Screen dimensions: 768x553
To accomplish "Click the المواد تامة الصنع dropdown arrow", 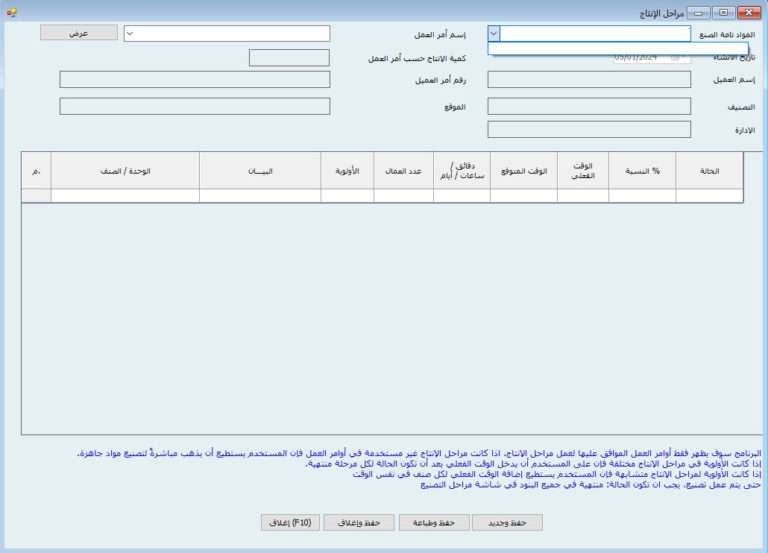I will (x=494, y=33).
